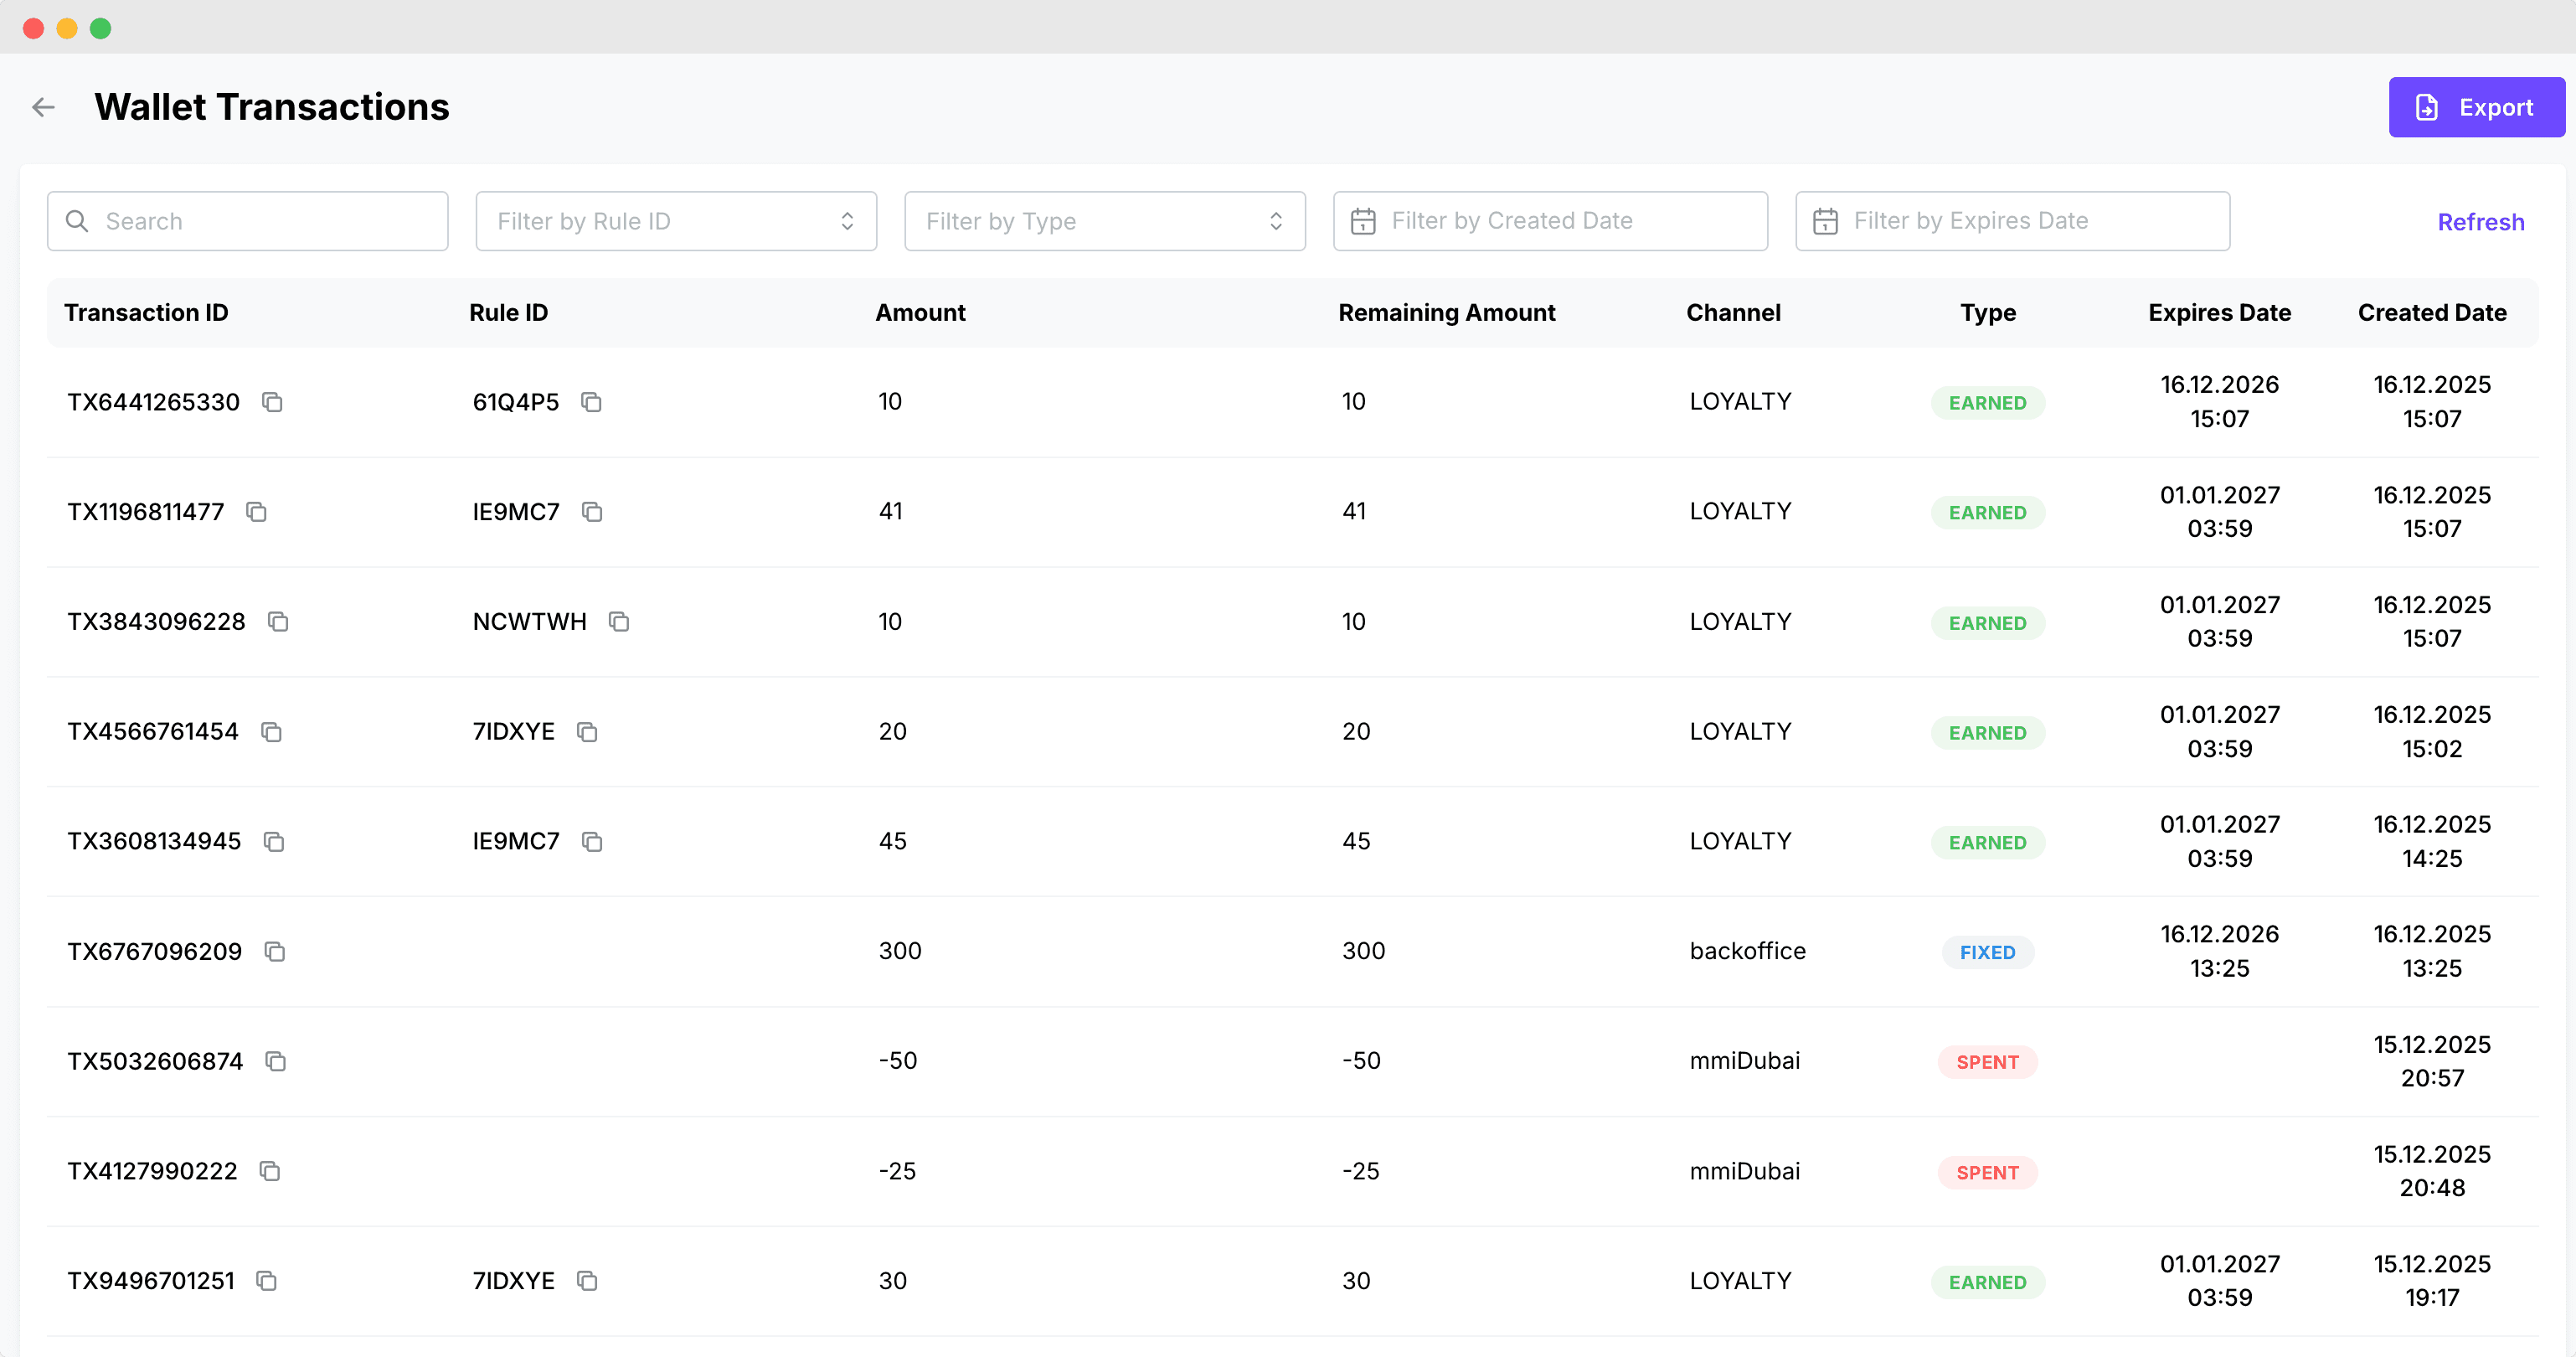The image size is (2576, 1357).
Task: Open the Filter by Expires Date picker
Action: [2011, 221]
